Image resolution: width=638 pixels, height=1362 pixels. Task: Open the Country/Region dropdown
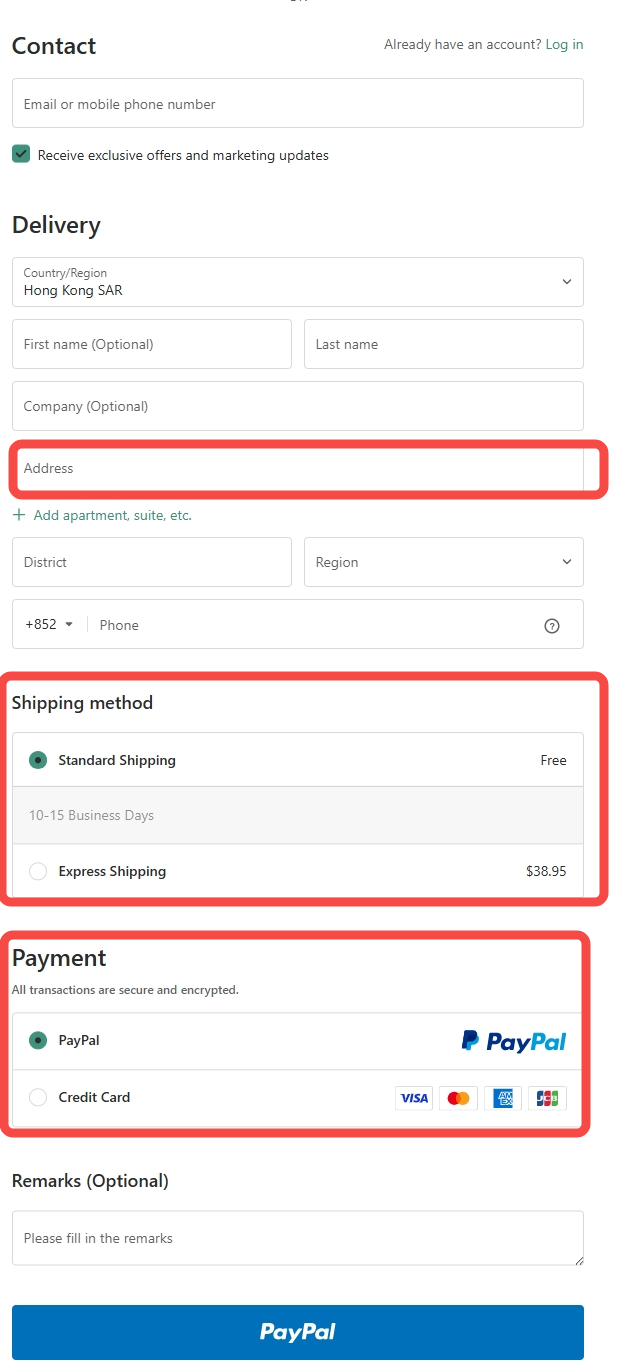297,282
